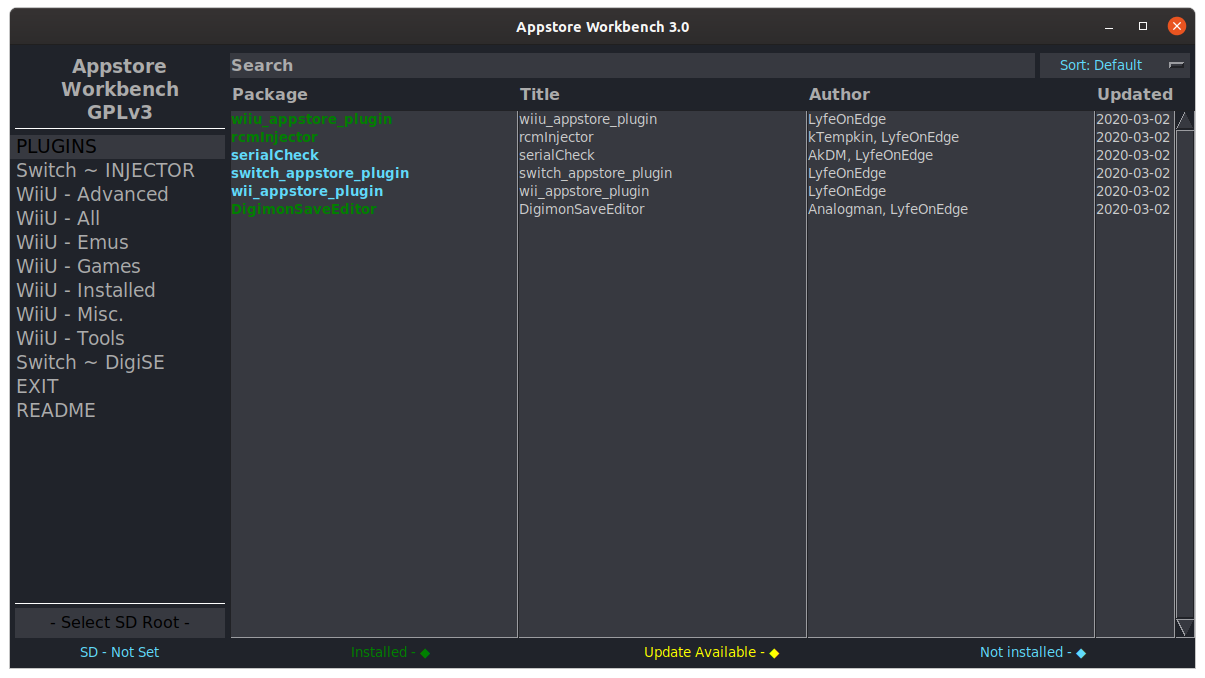Click the Updated column header
1205x678 pixels.
1135,94
